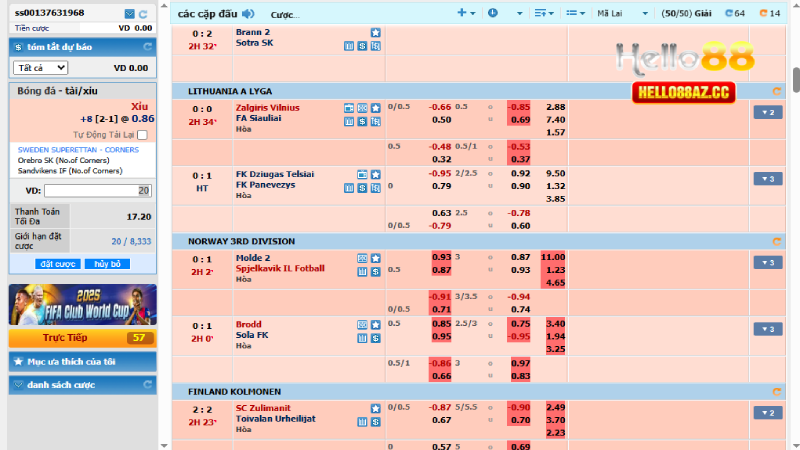
Task: Open the mail envelope icon beside the account ID
Action: pos(130,13)
